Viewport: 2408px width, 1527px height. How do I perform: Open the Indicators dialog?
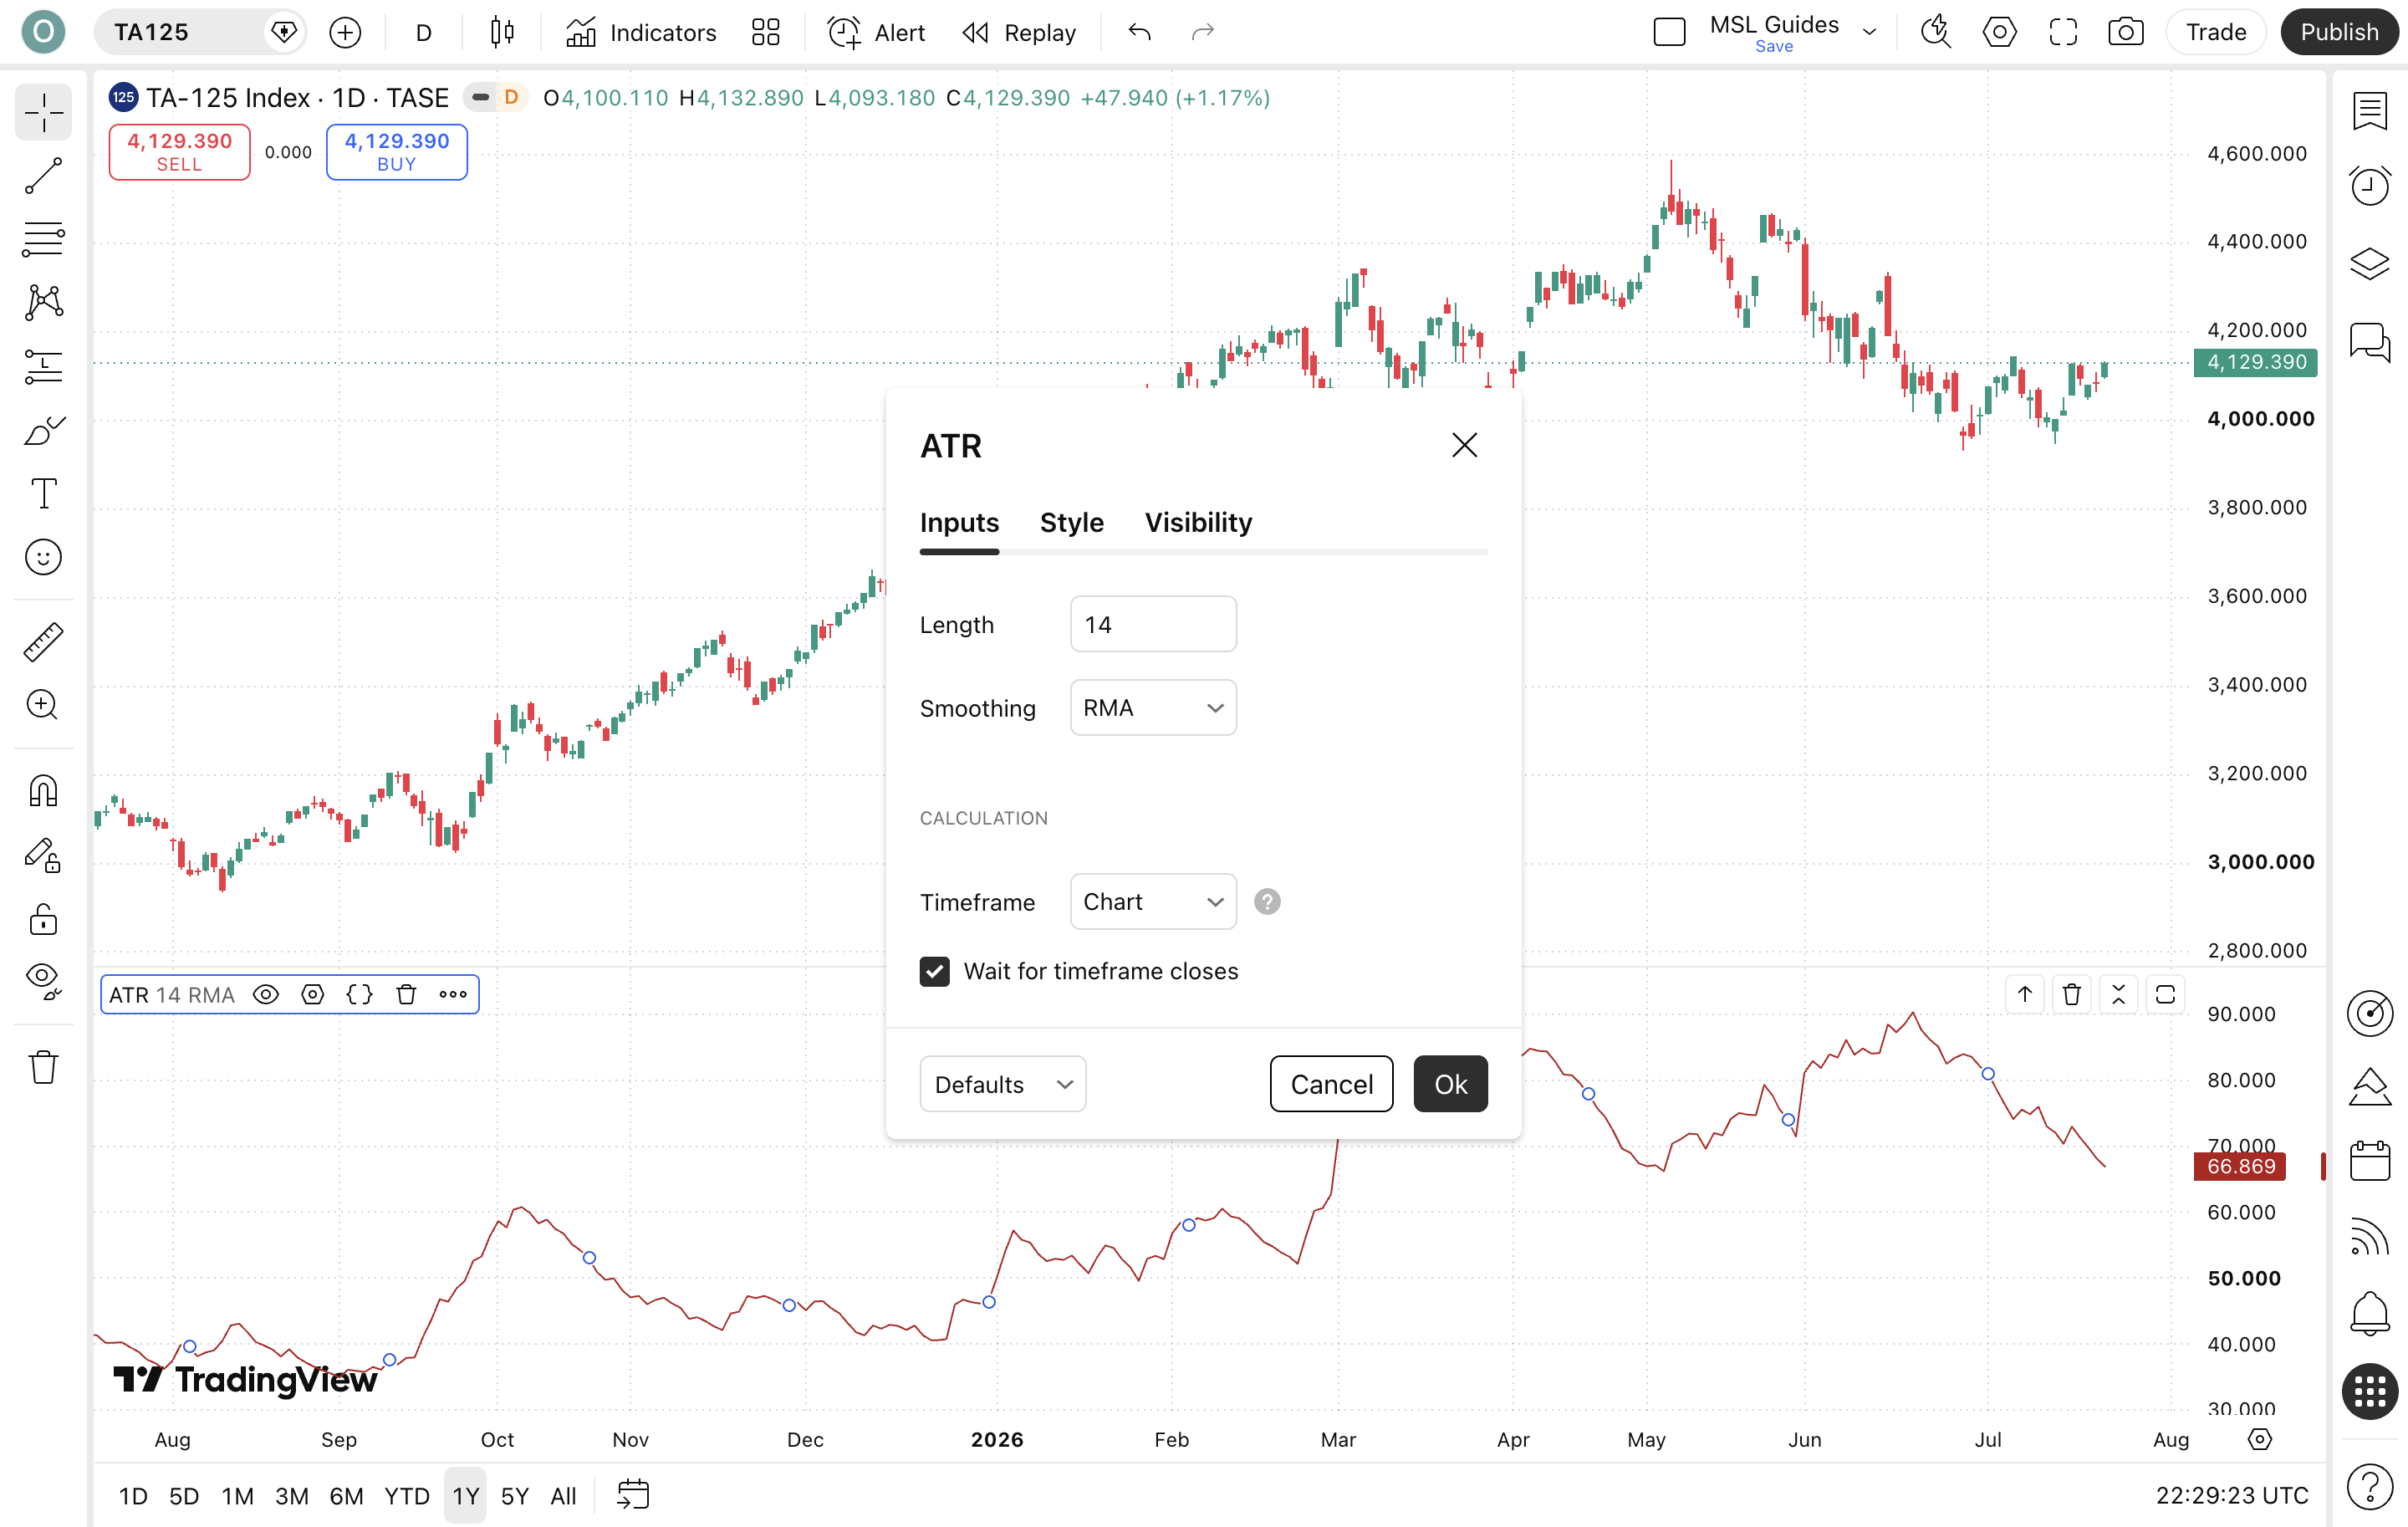click(641, 32)
